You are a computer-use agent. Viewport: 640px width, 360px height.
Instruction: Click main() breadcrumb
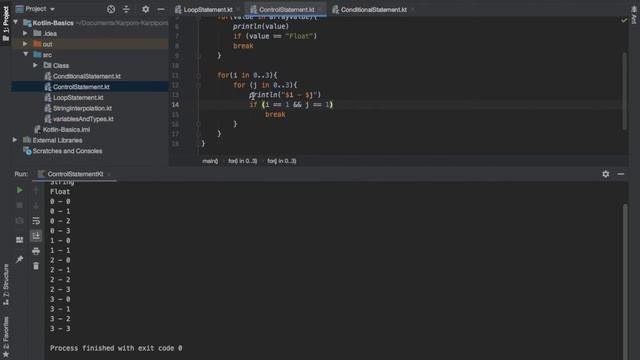[210, 161]
